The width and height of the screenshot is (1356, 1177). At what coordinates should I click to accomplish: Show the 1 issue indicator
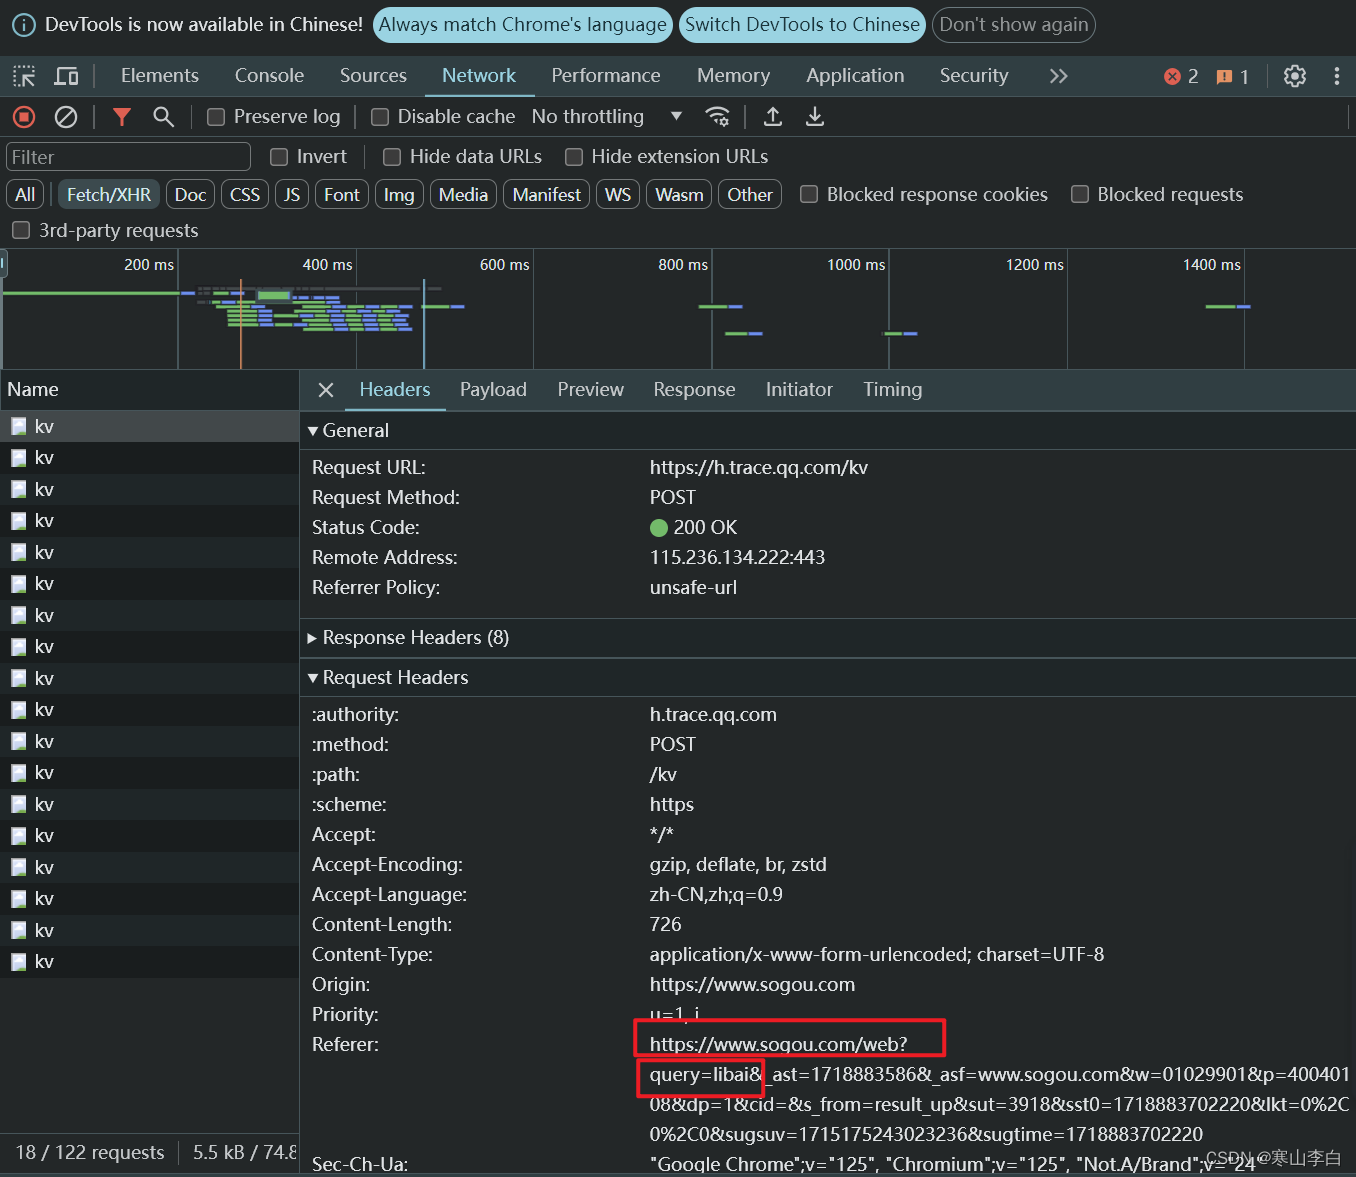(1232, 77)
